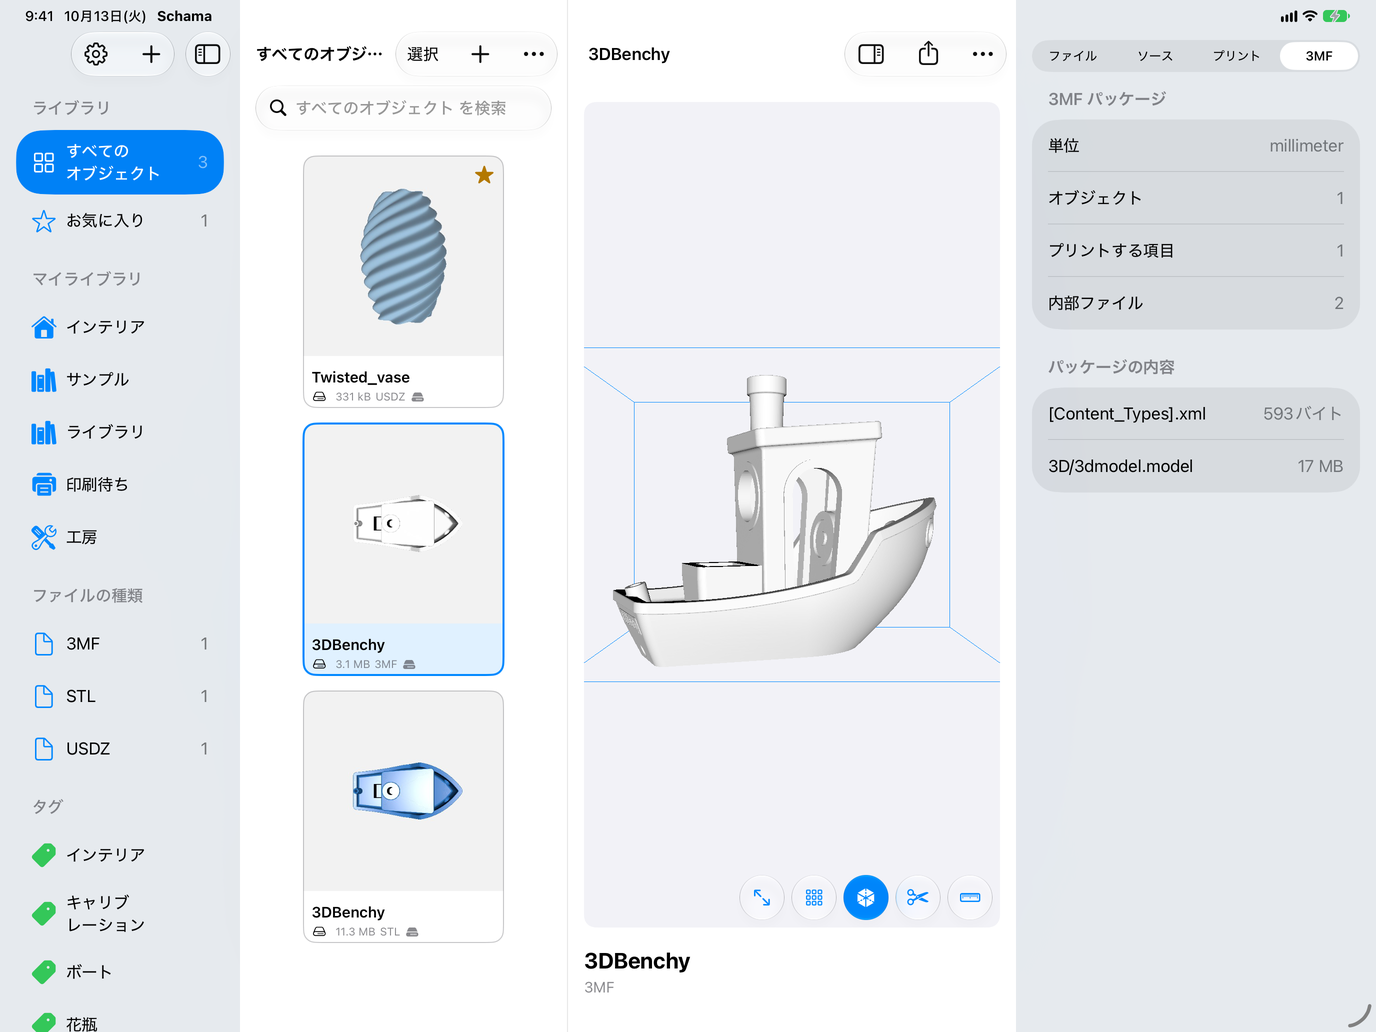Open the インテリア library with house icon
The width and height of the screenshot is (1376, 1032).
tap(120, 327)
